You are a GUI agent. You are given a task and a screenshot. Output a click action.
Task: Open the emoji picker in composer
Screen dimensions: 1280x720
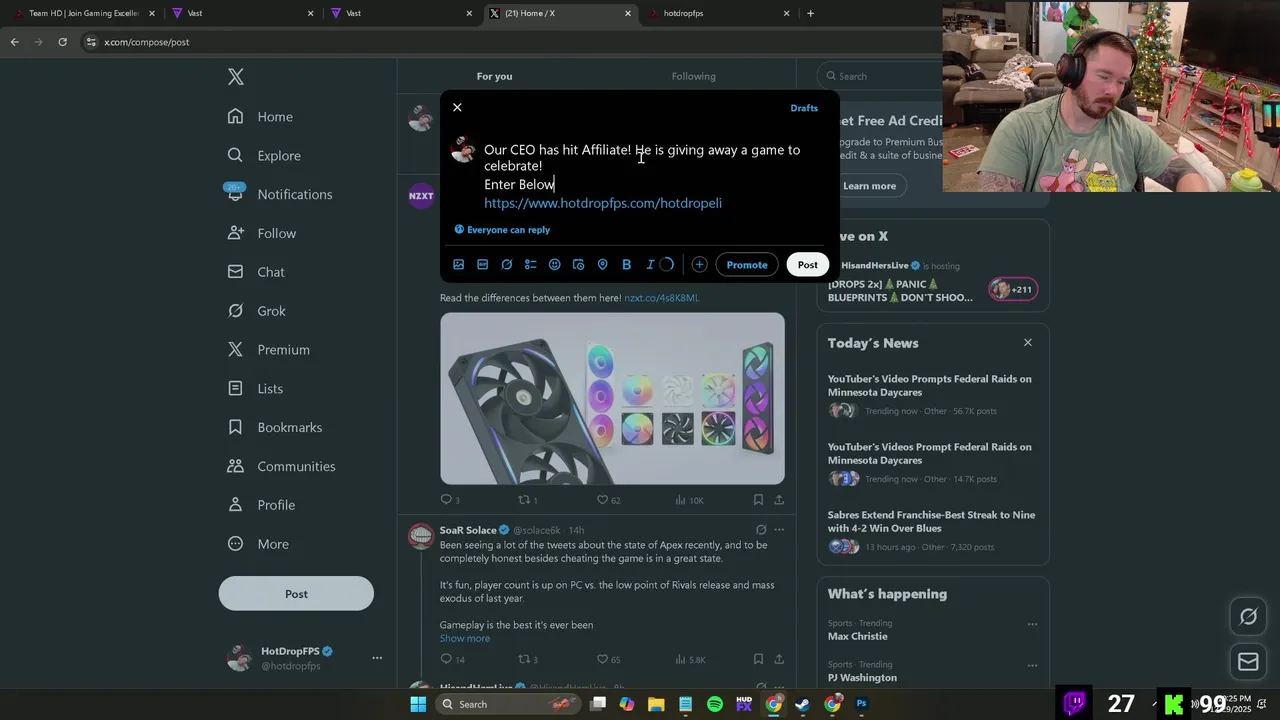pos(555,265)
